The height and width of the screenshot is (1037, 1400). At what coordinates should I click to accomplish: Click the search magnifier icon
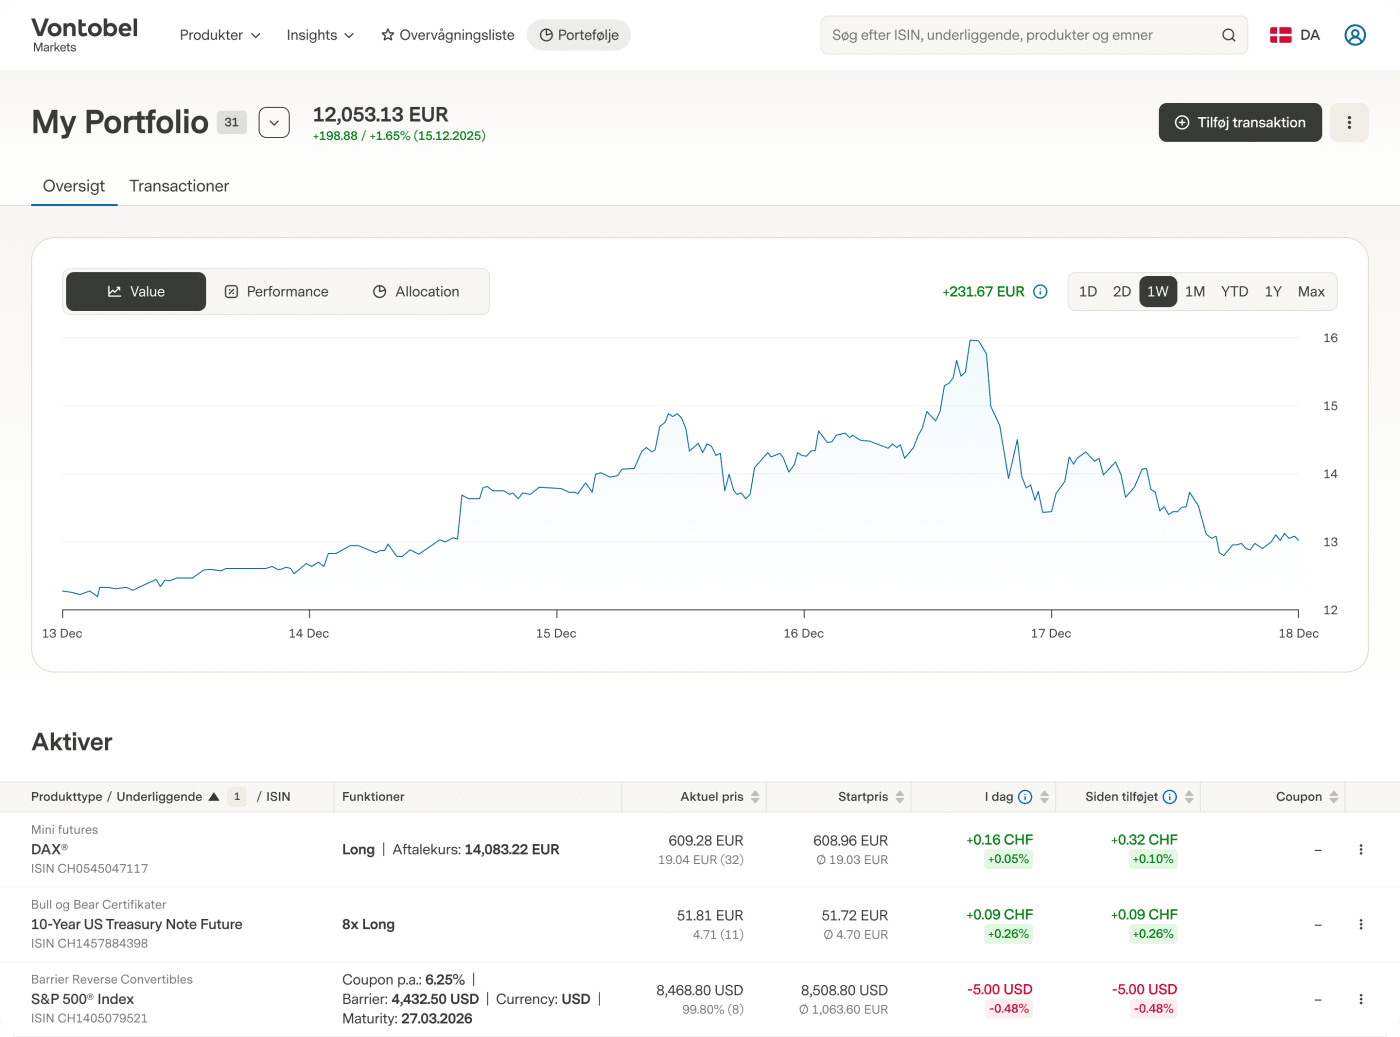pyautogui.click(x=1229, y=35)
